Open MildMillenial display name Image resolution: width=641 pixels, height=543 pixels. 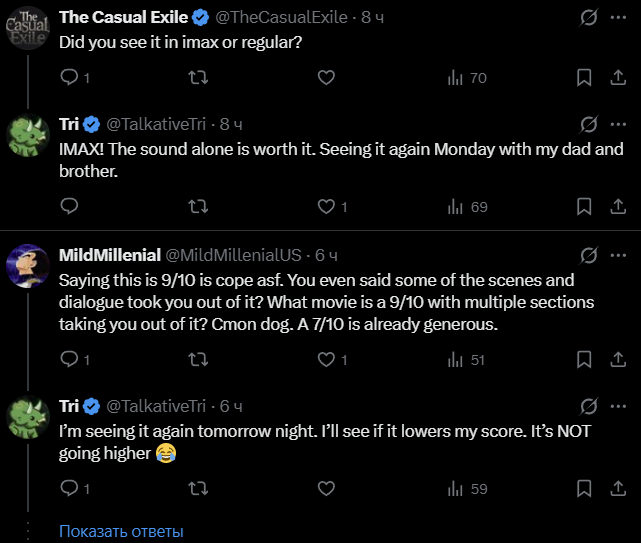pyautogui.click(x=110, y=255)
